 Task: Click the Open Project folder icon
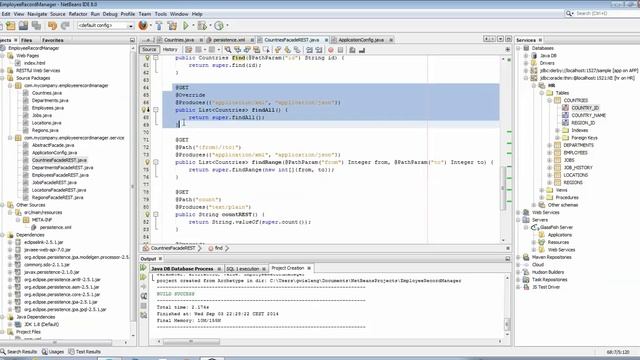pos(23,26)
